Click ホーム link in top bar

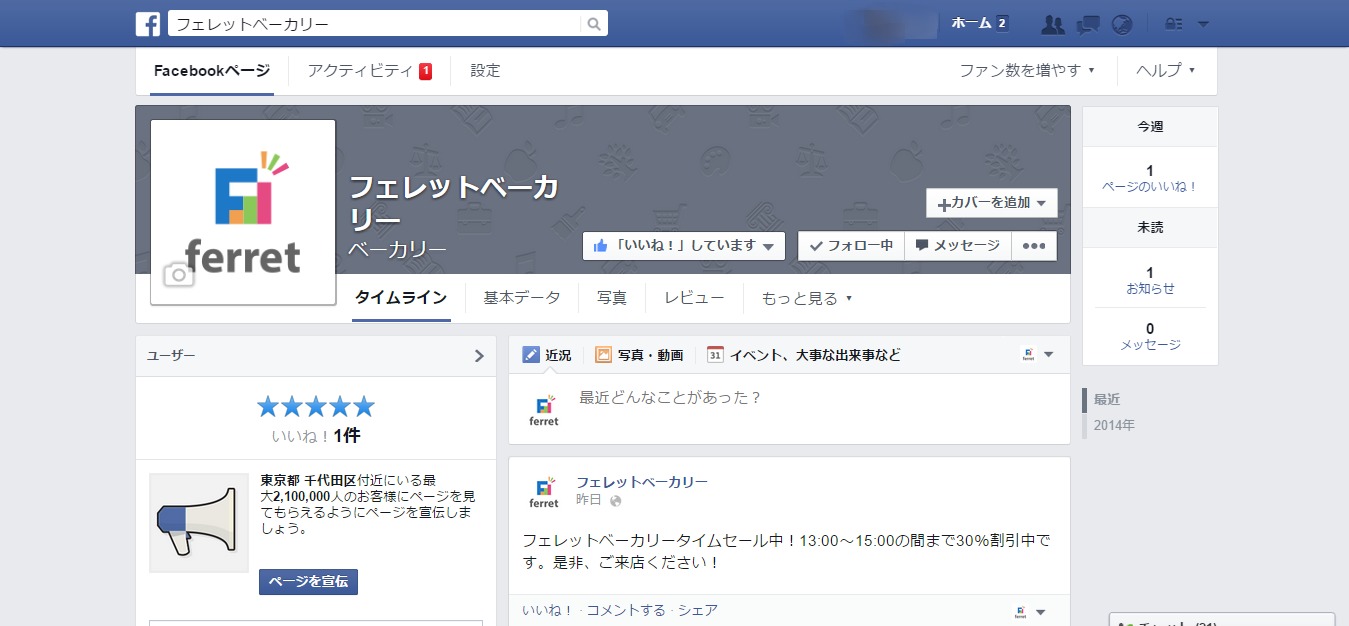point(972,24)
